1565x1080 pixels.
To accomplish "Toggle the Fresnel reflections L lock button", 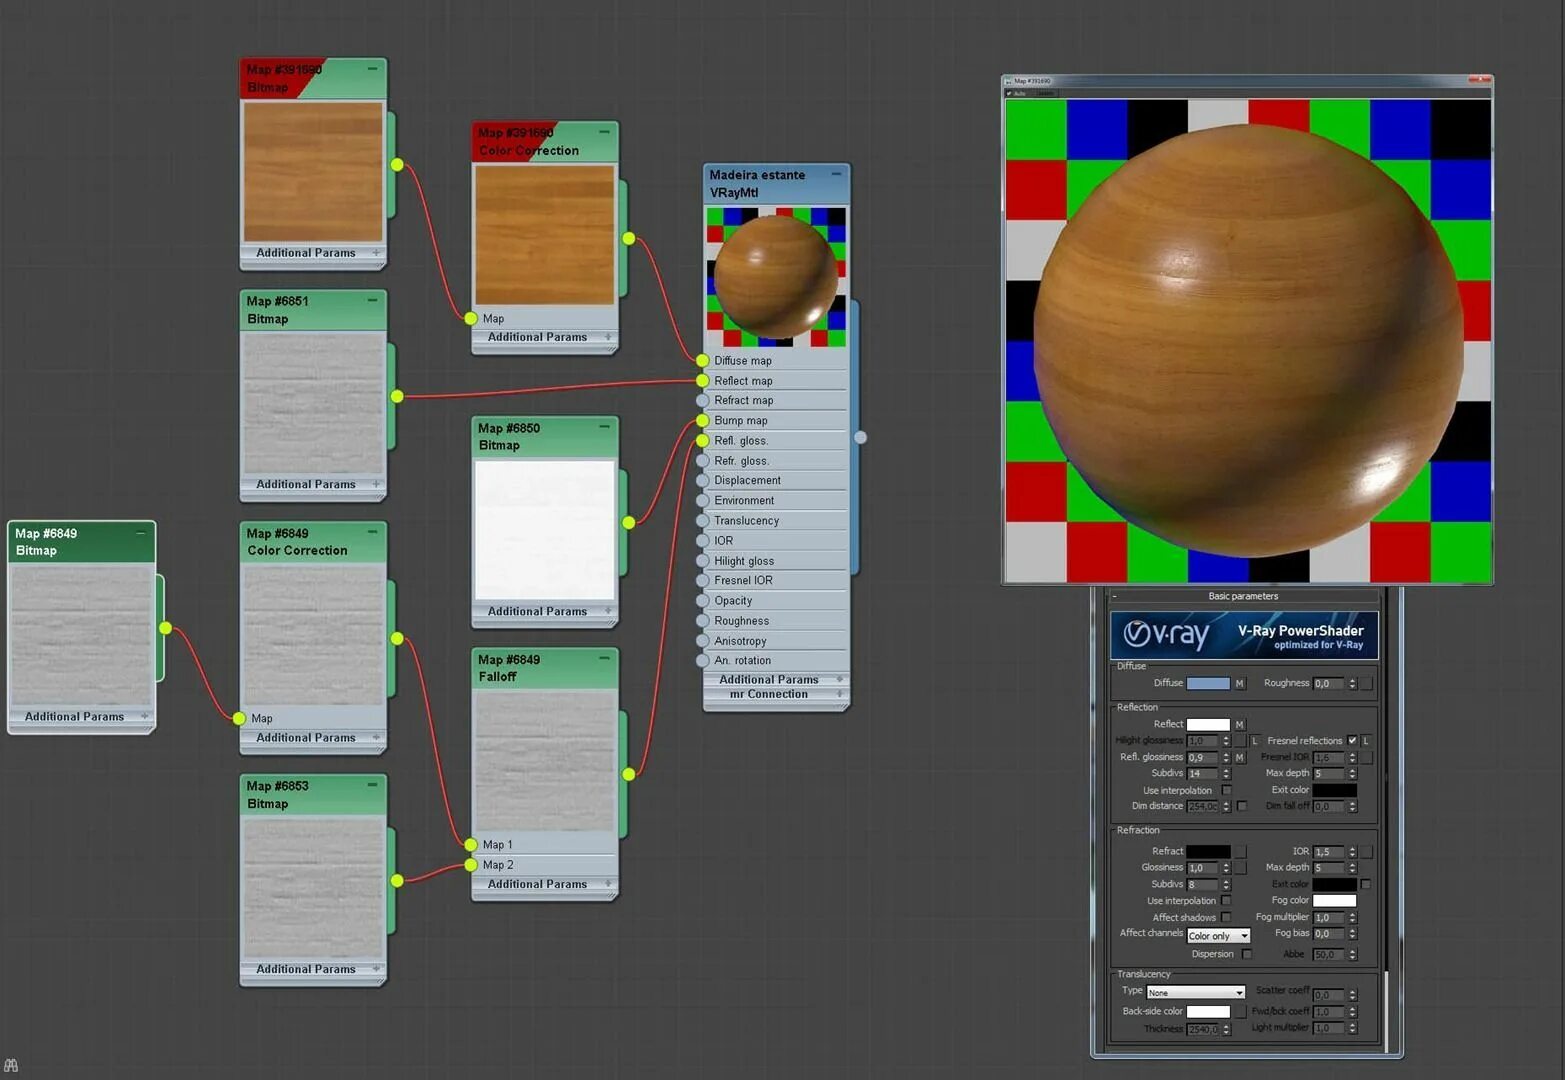I will pos(1366,741).
